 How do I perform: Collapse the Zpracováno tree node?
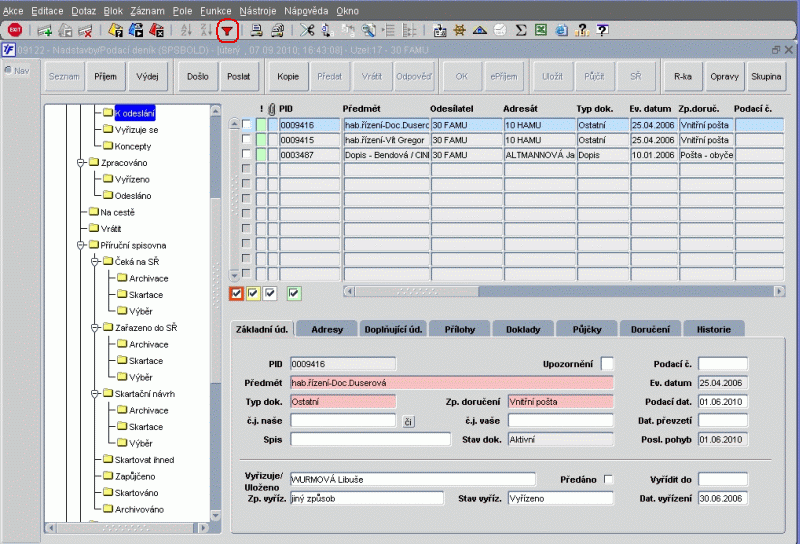(79, 162)
